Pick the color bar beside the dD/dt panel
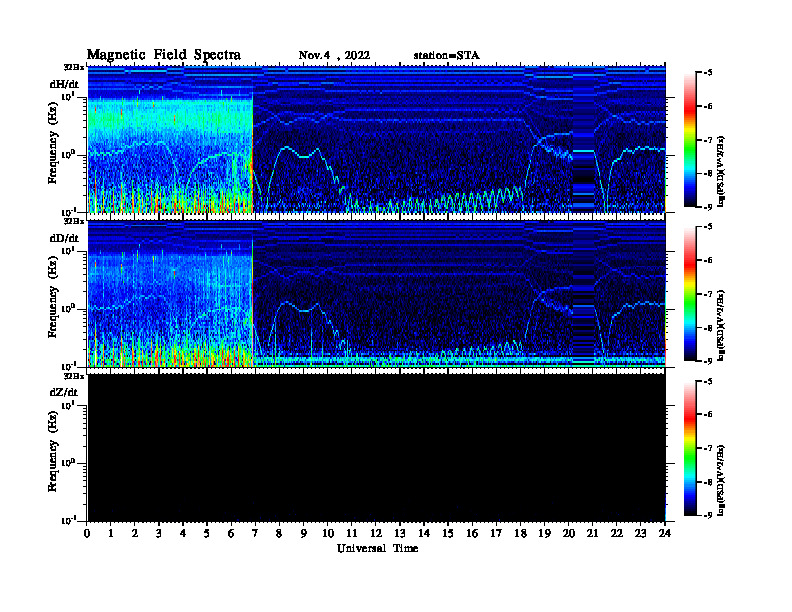The image size is (792, 612). (x=690, y=294)
